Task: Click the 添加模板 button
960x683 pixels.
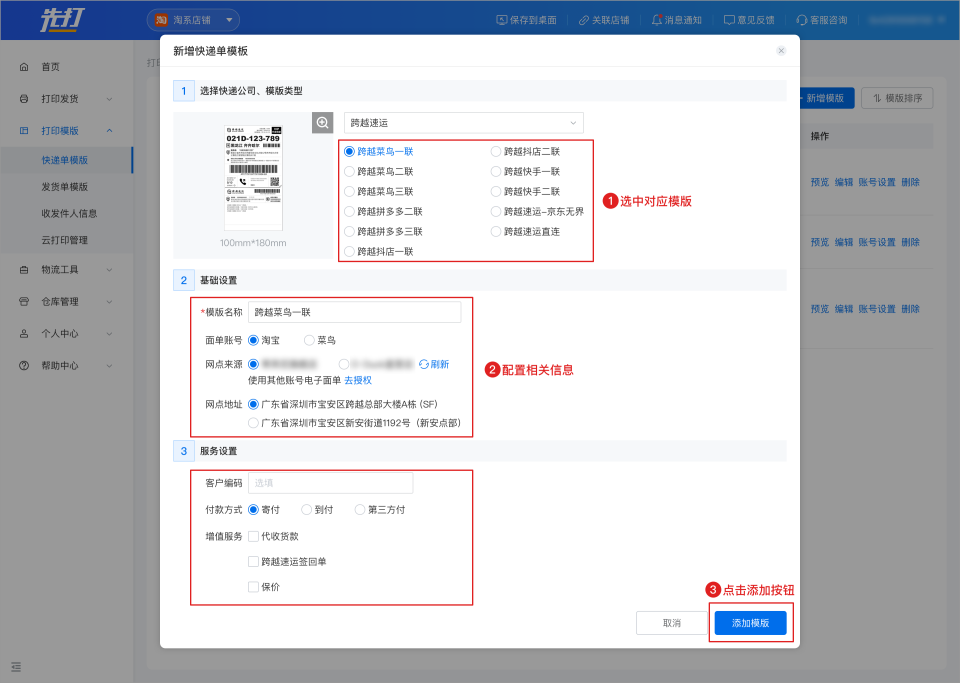Action: coord(750,623)
